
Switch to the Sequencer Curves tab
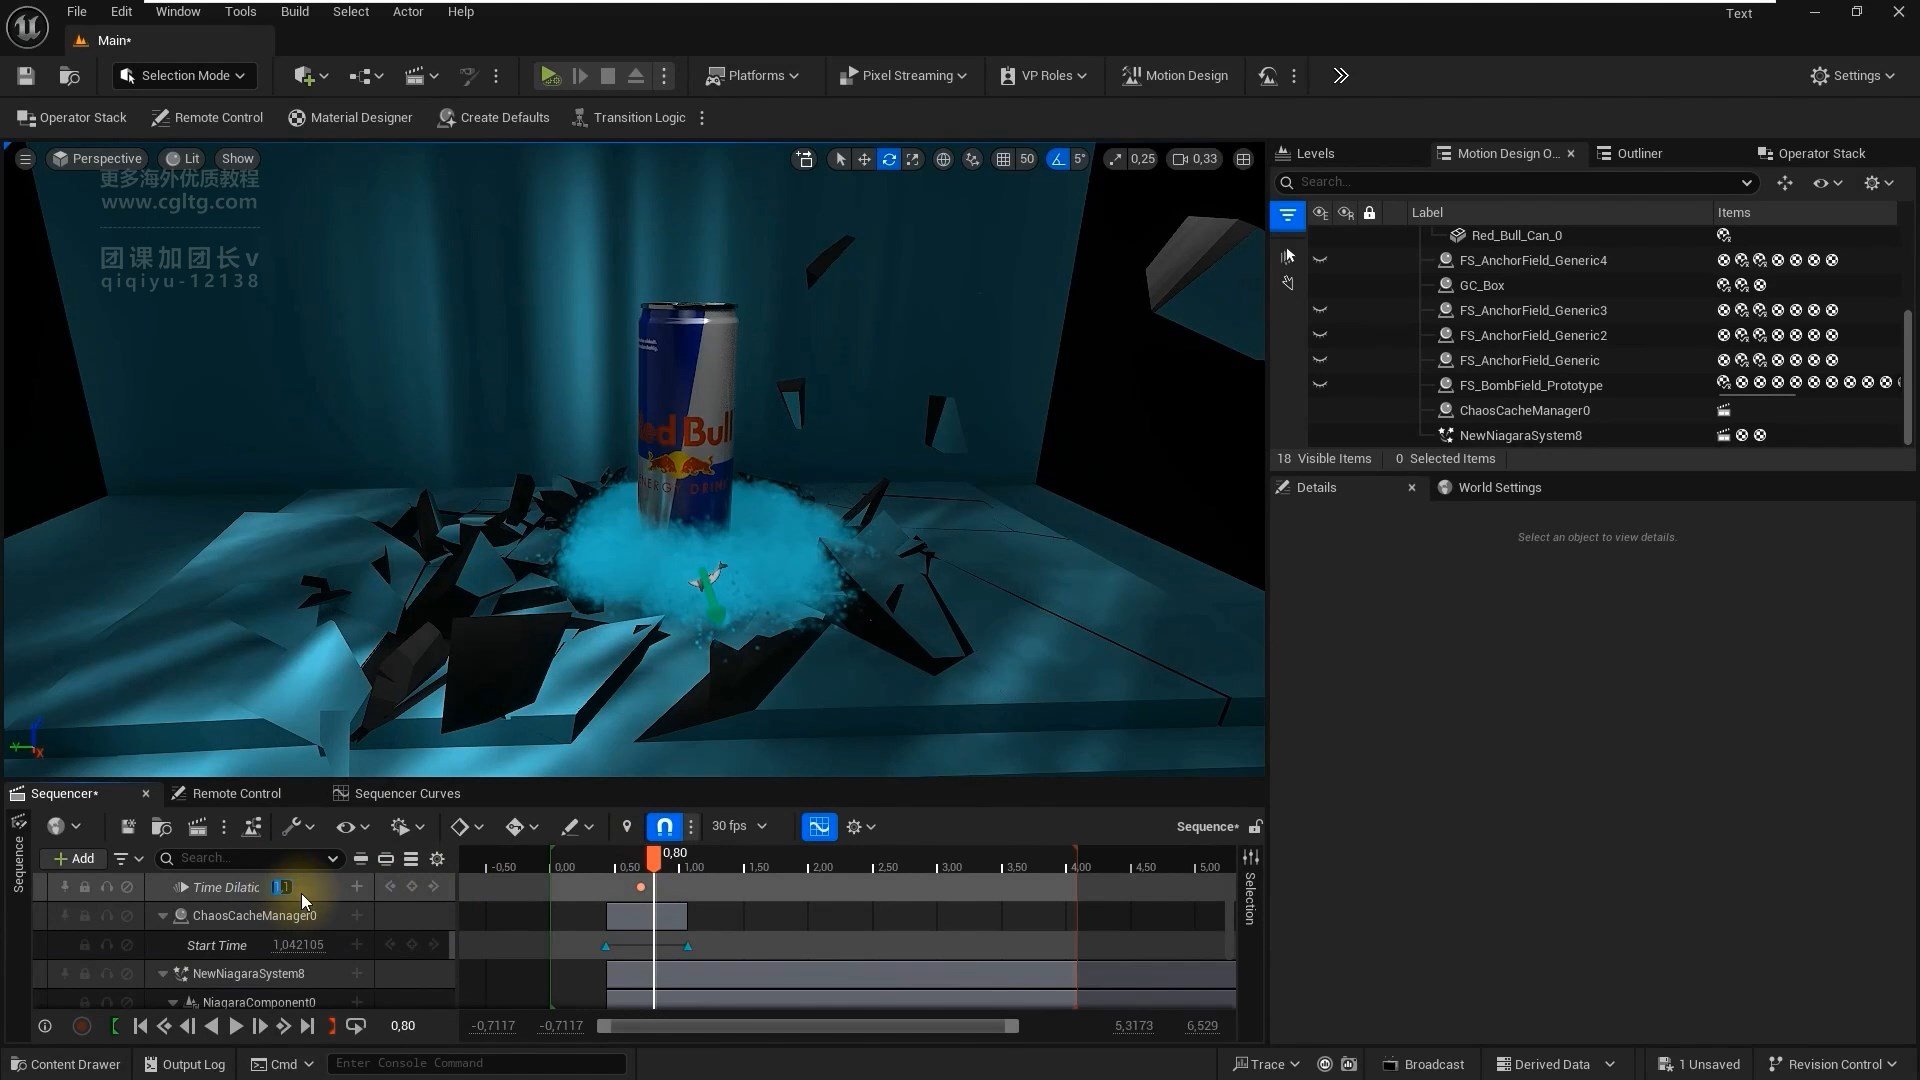coord(397,794)
